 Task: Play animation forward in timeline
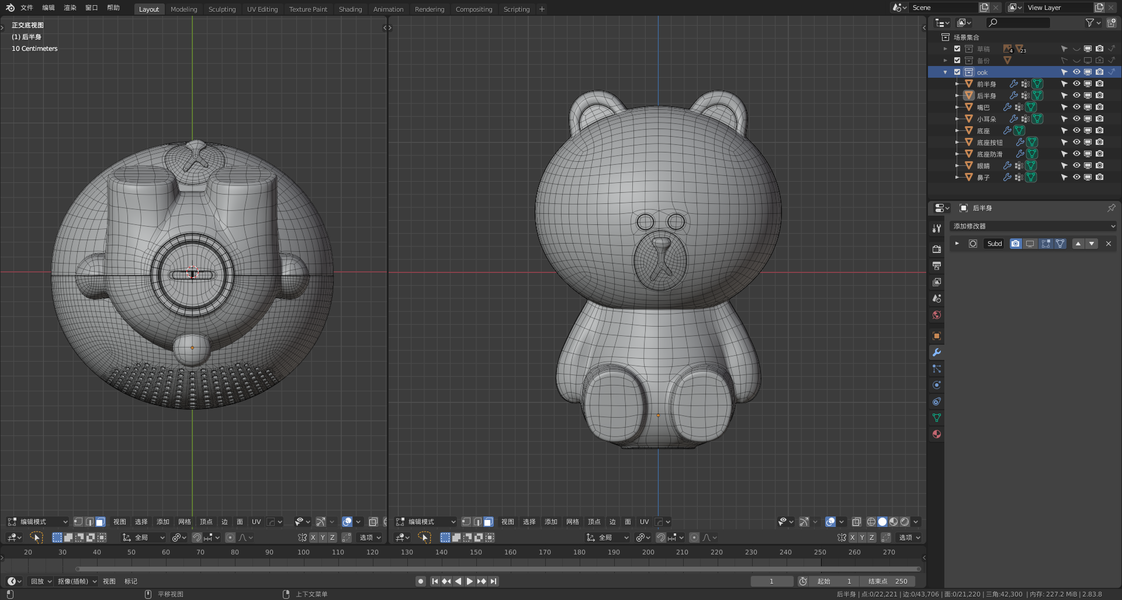pyautogui.click(x=469, y=581)
